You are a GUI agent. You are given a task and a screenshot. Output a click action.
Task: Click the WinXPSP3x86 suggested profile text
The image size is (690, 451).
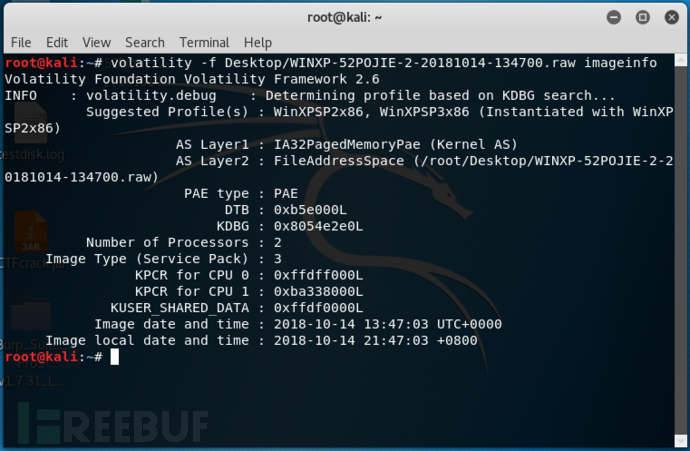pyautogui.click(x=424, y=112)
